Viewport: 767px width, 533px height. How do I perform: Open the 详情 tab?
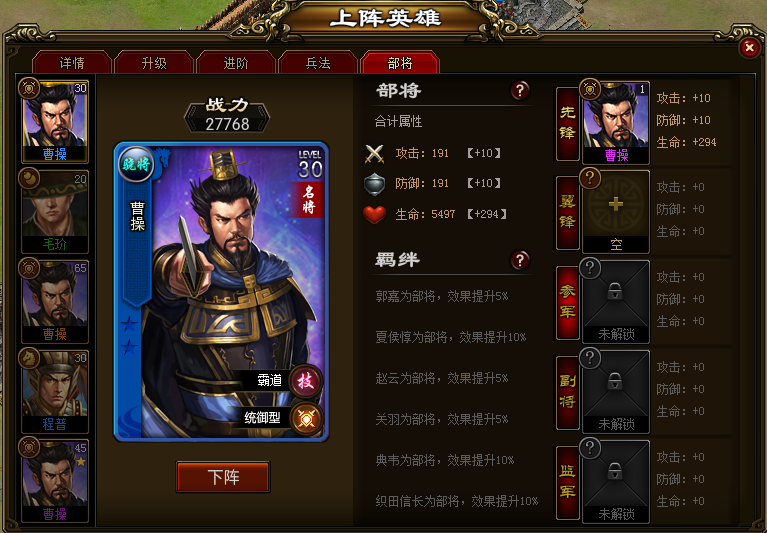pos(72,63)
